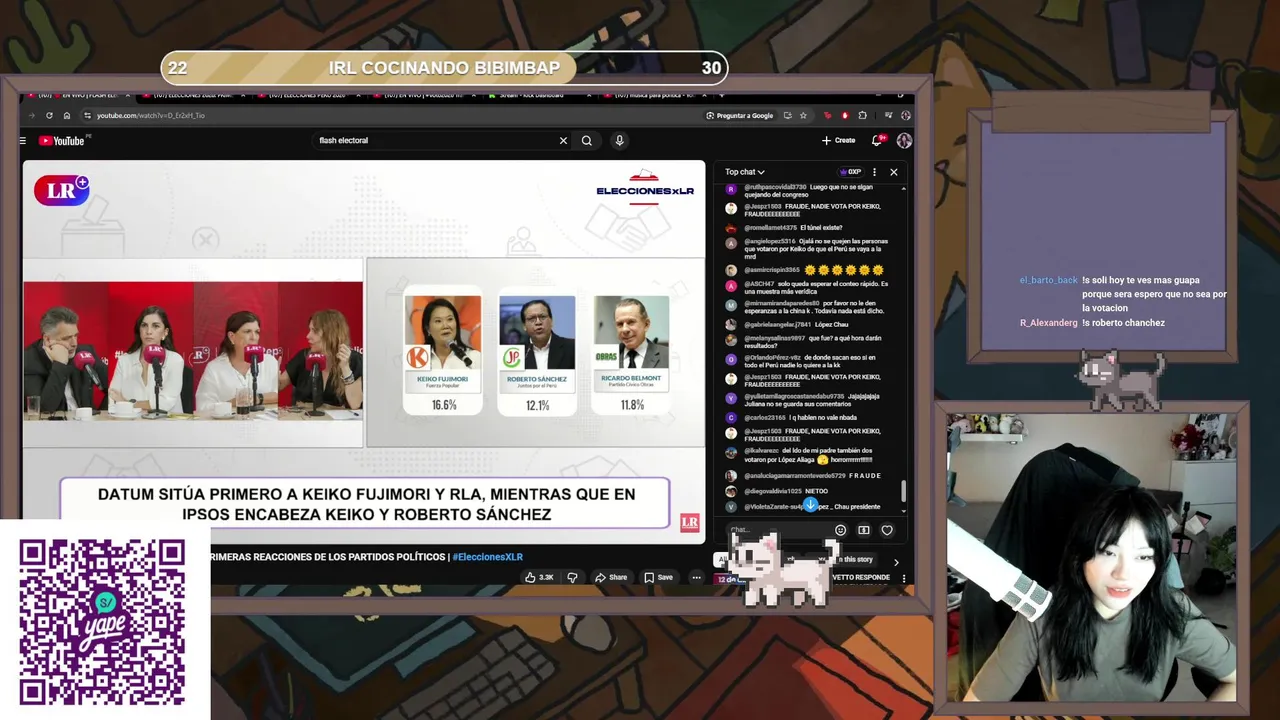
Task: Share the video
Action: [611, 577]
